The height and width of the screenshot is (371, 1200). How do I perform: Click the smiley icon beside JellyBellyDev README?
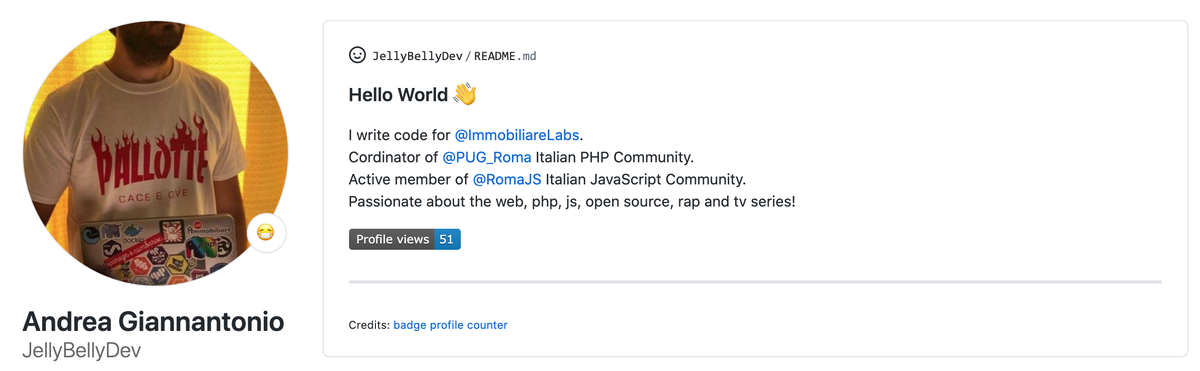coord(357,55)
